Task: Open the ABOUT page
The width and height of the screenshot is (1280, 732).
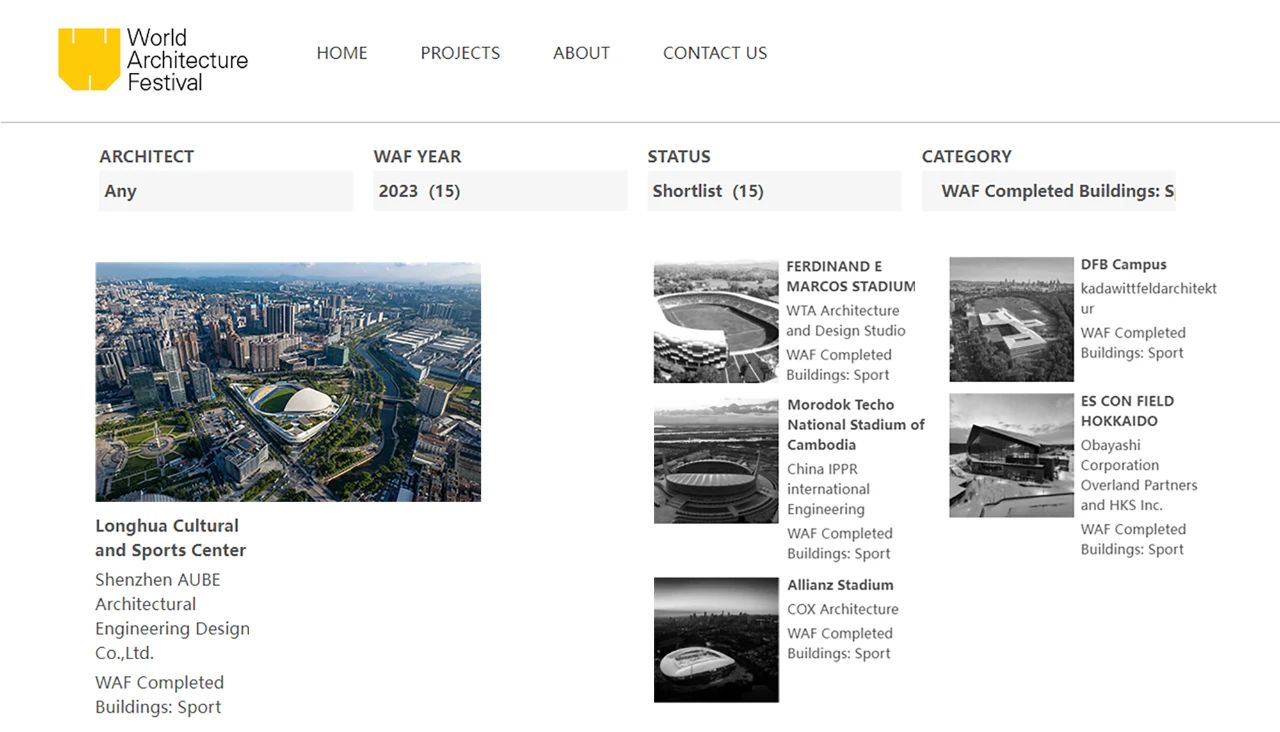Action: point(581,53)
